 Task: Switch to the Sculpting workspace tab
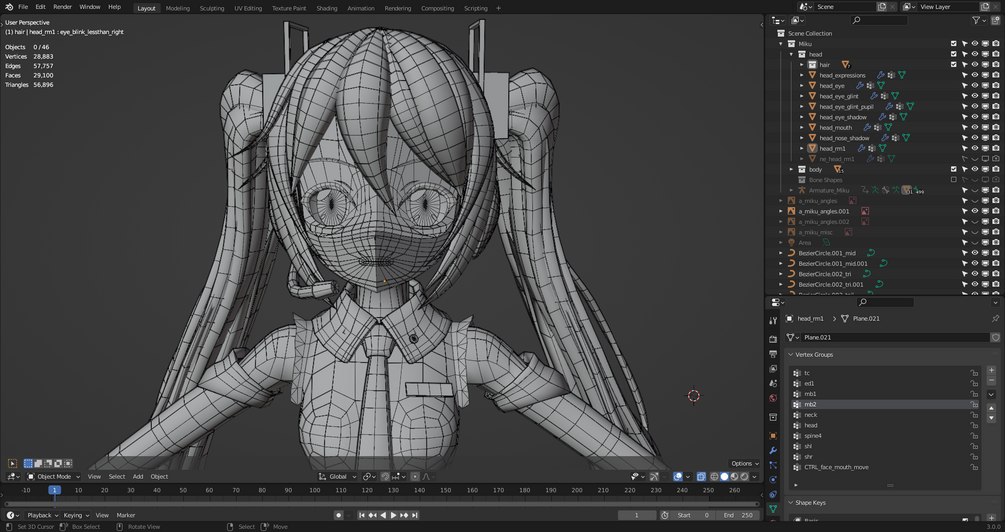[x=212, y=8]
